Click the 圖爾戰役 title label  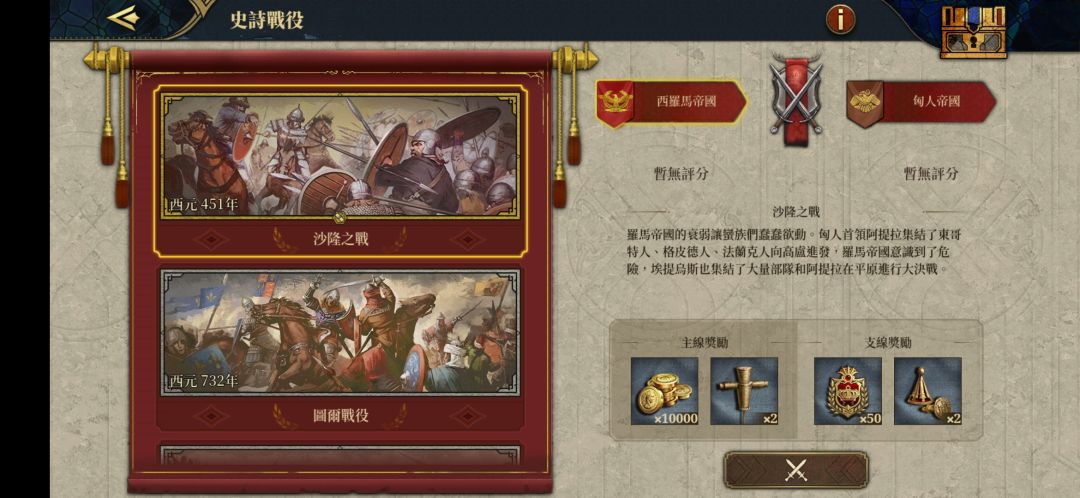point(340,415)
